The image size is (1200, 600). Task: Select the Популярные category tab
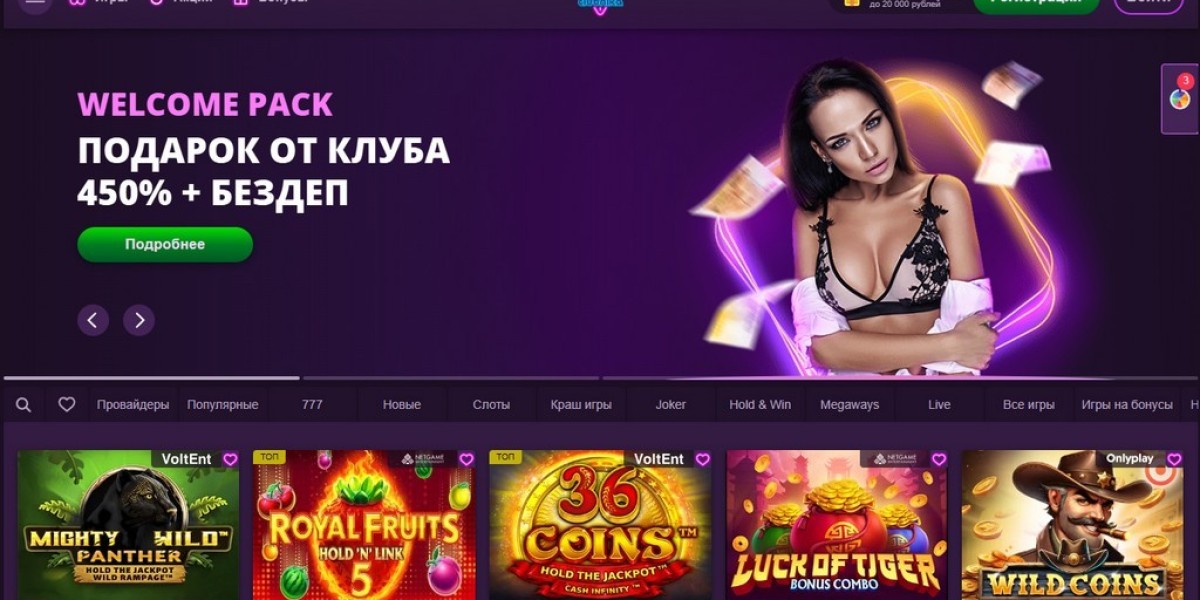[x=222, y=405]
